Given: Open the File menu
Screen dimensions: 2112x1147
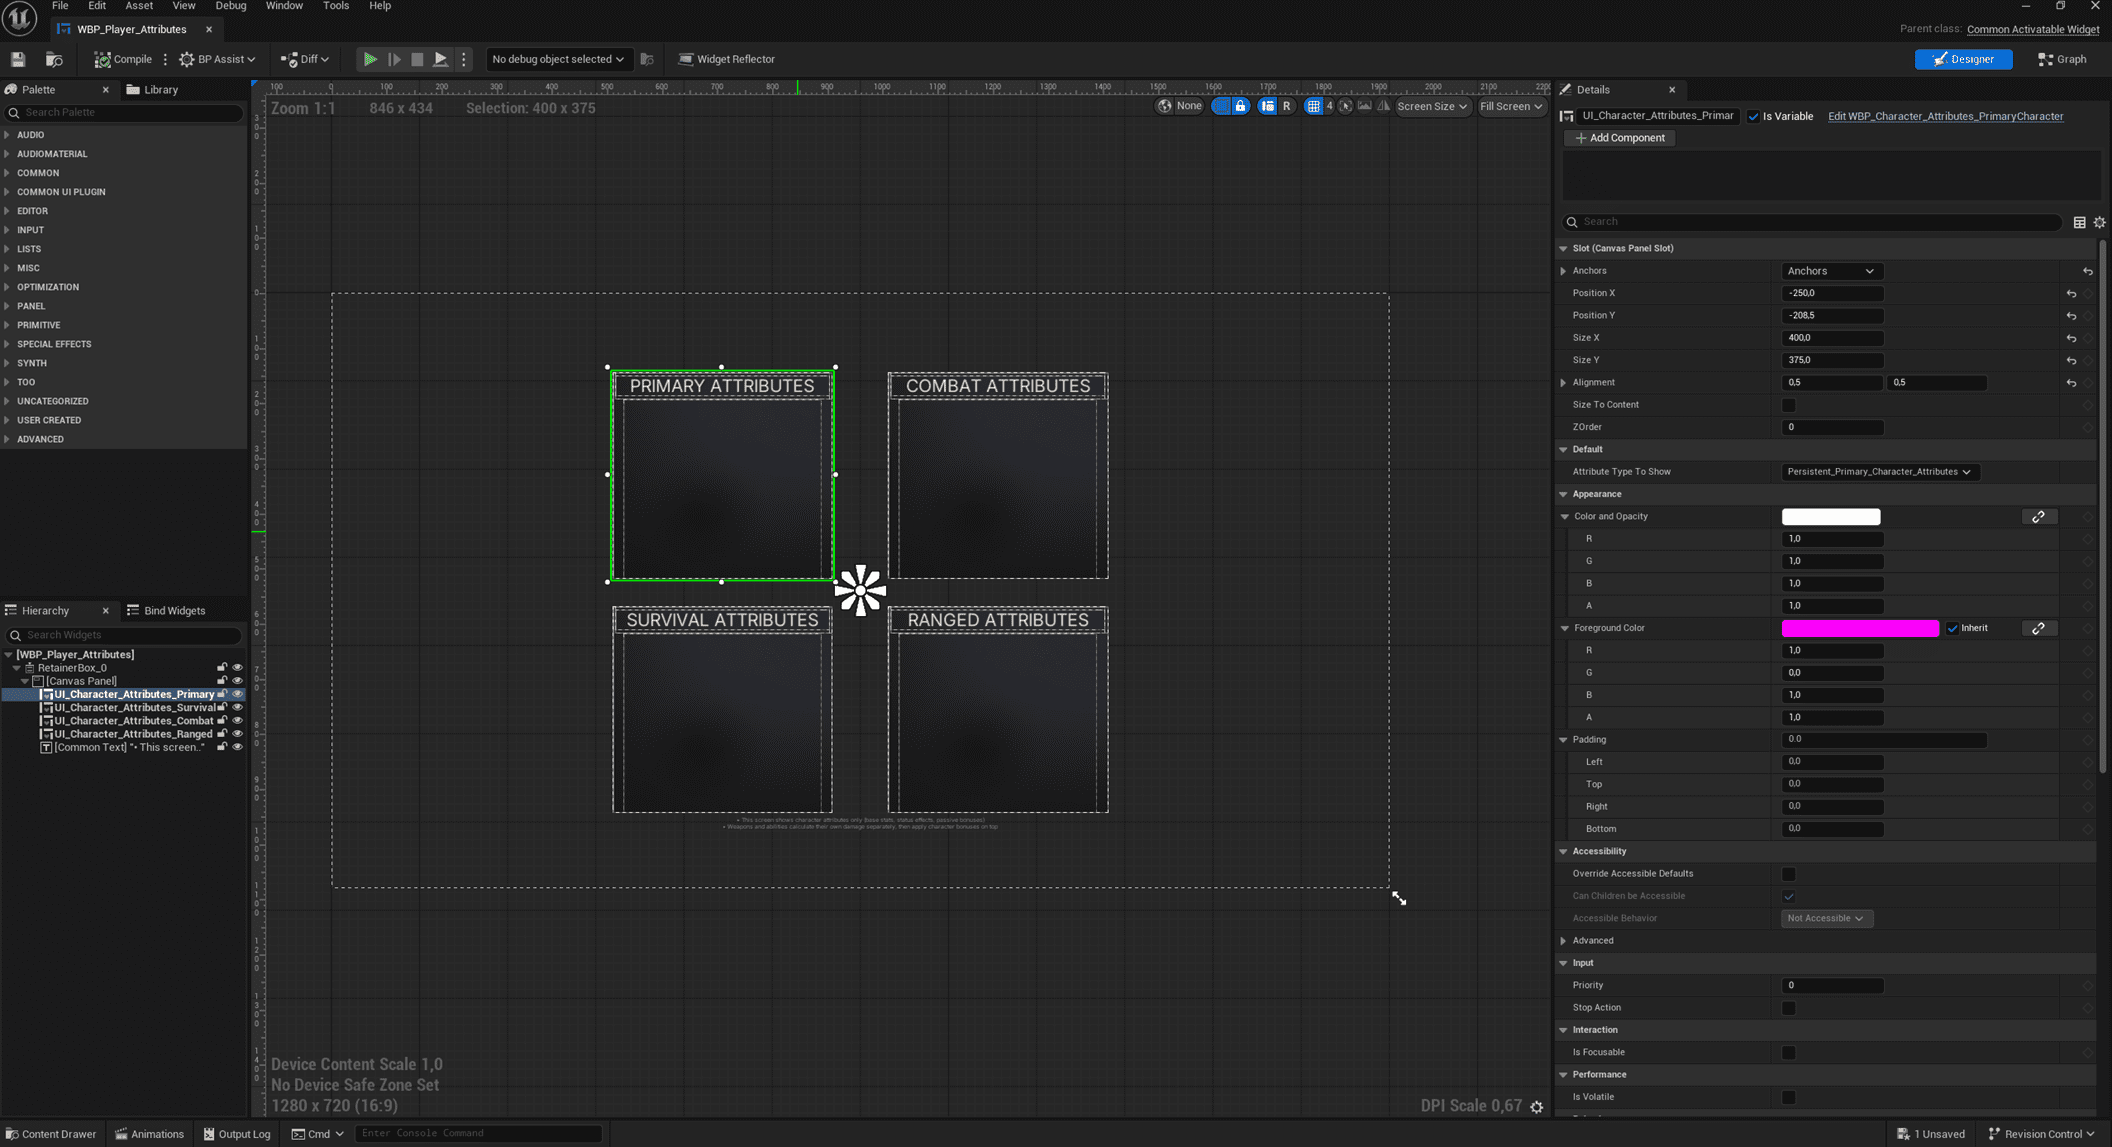Looking at the screenshot, I should (x=60, y=6).
